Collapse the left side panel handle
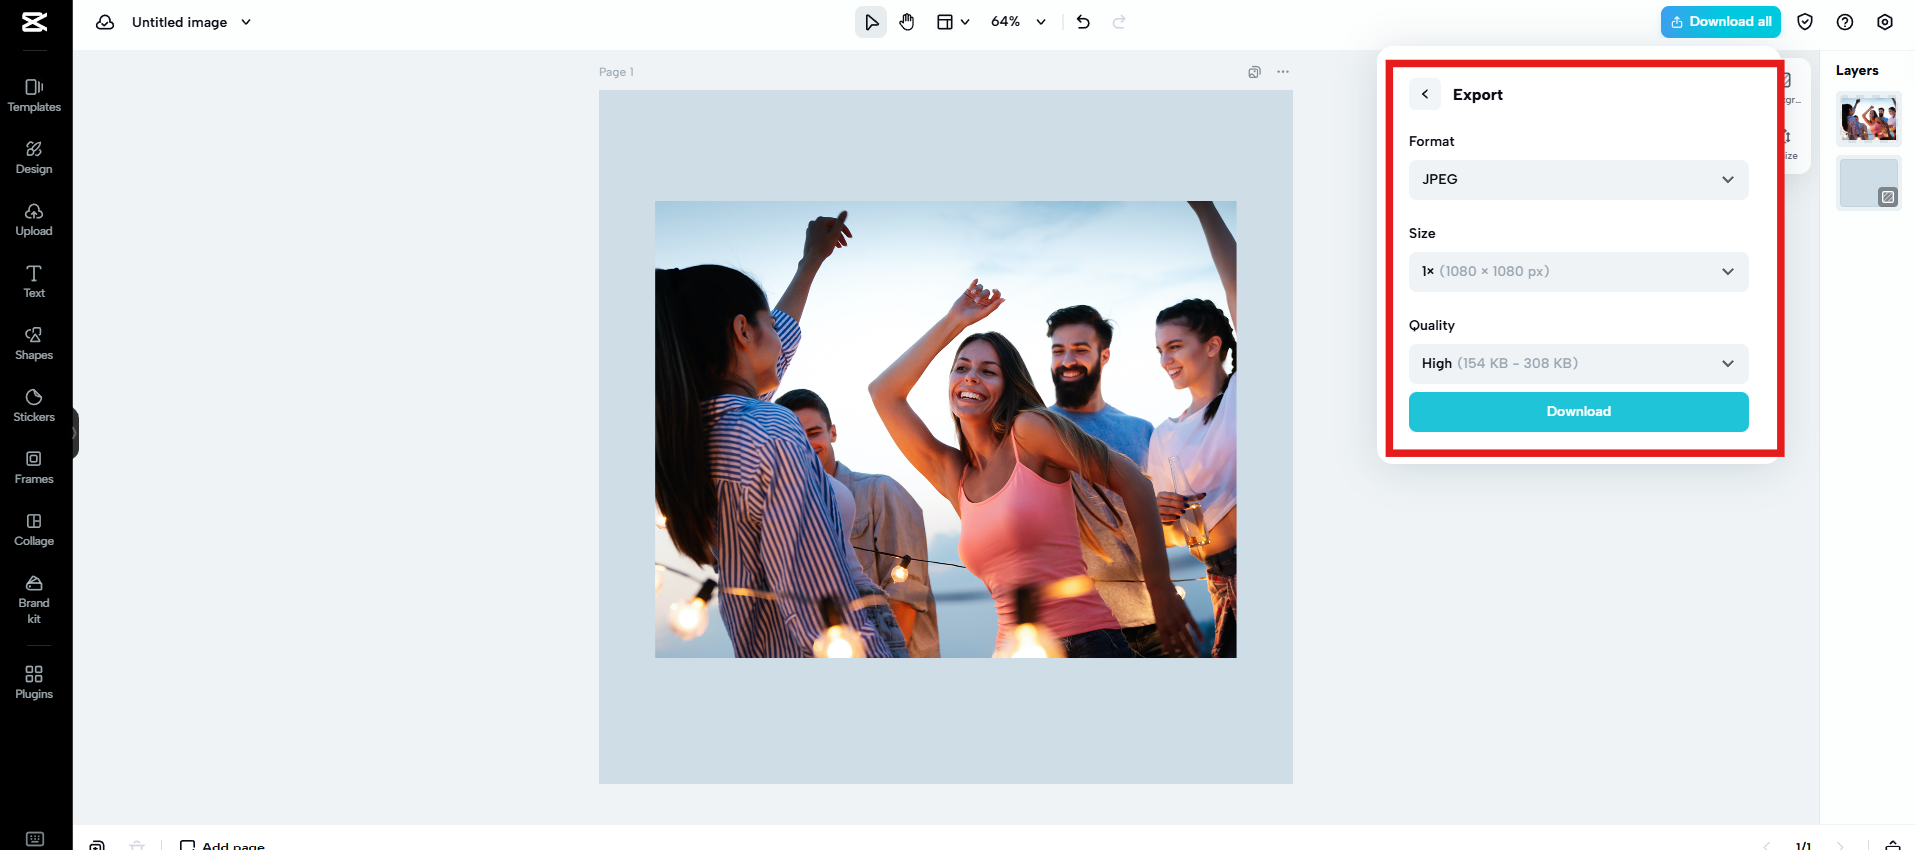Image resolution: width=1915 pixels, height=850 pixels. click(75, 434)
